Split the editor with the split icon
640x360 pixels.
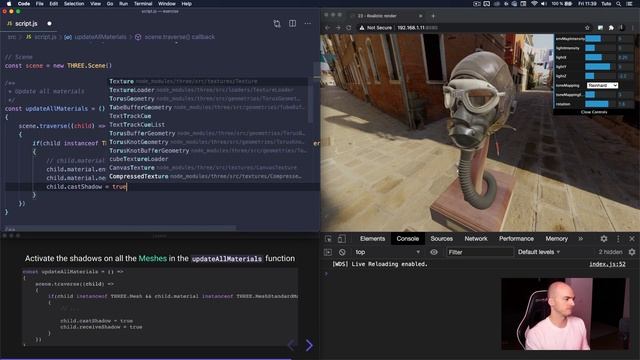[292, 24]
